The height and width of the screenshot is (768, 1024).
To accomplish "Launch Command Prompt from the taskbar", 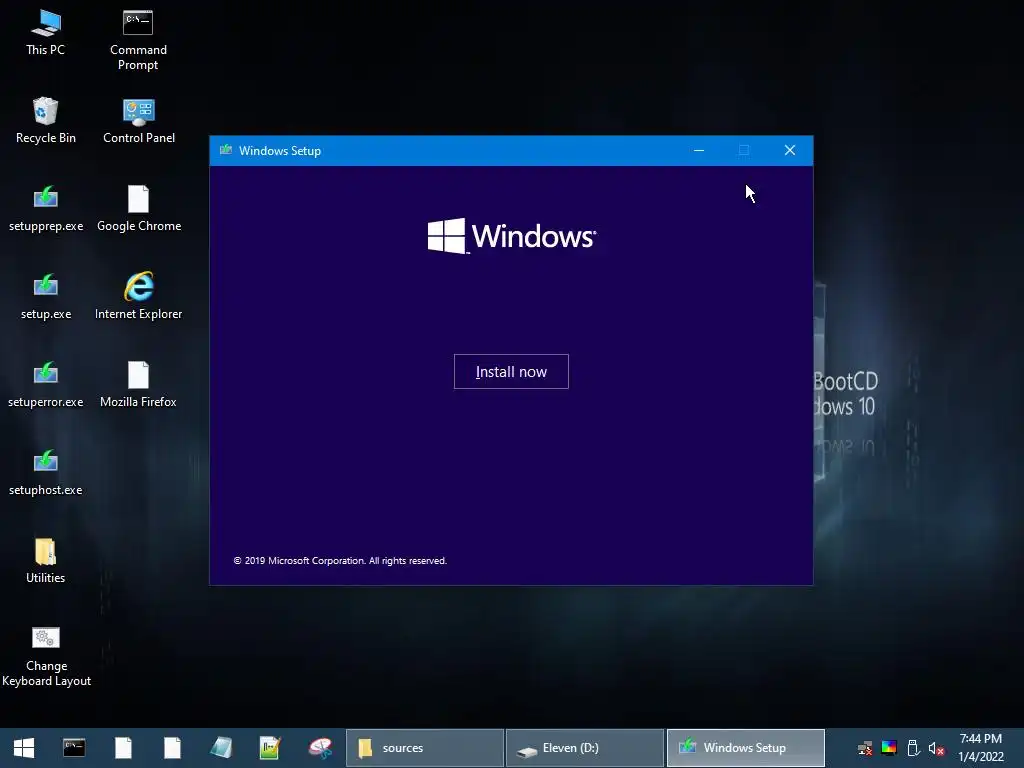I will tap(74, 748).
